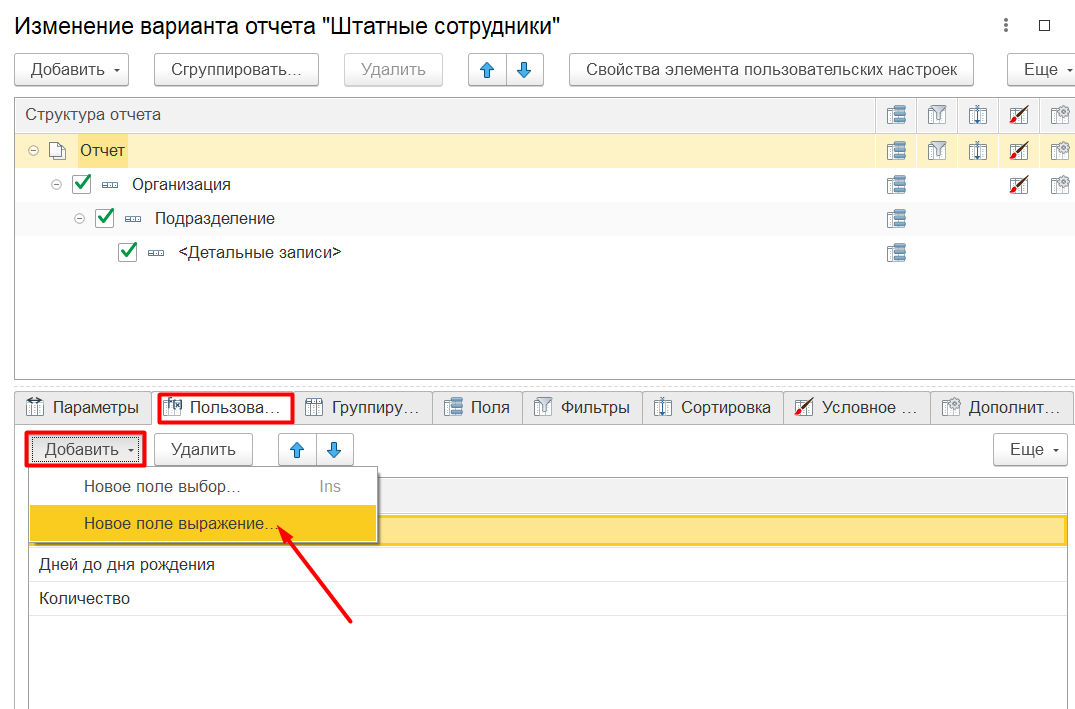This screenshot has height=709, width=1075.
Task: Open the top Добавить dropdown button
Action: [71, 70]
